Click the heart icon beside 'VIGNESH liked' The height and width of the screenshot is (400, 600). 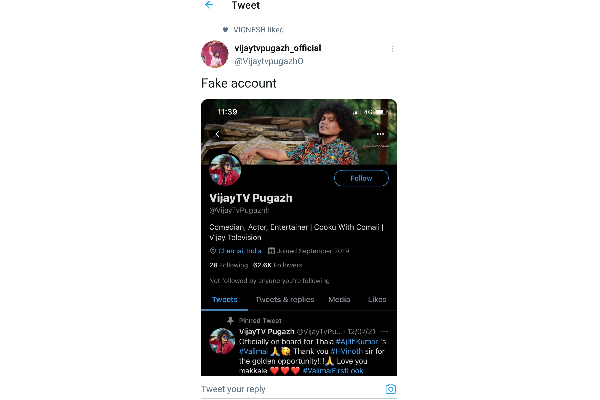[225, 30]
